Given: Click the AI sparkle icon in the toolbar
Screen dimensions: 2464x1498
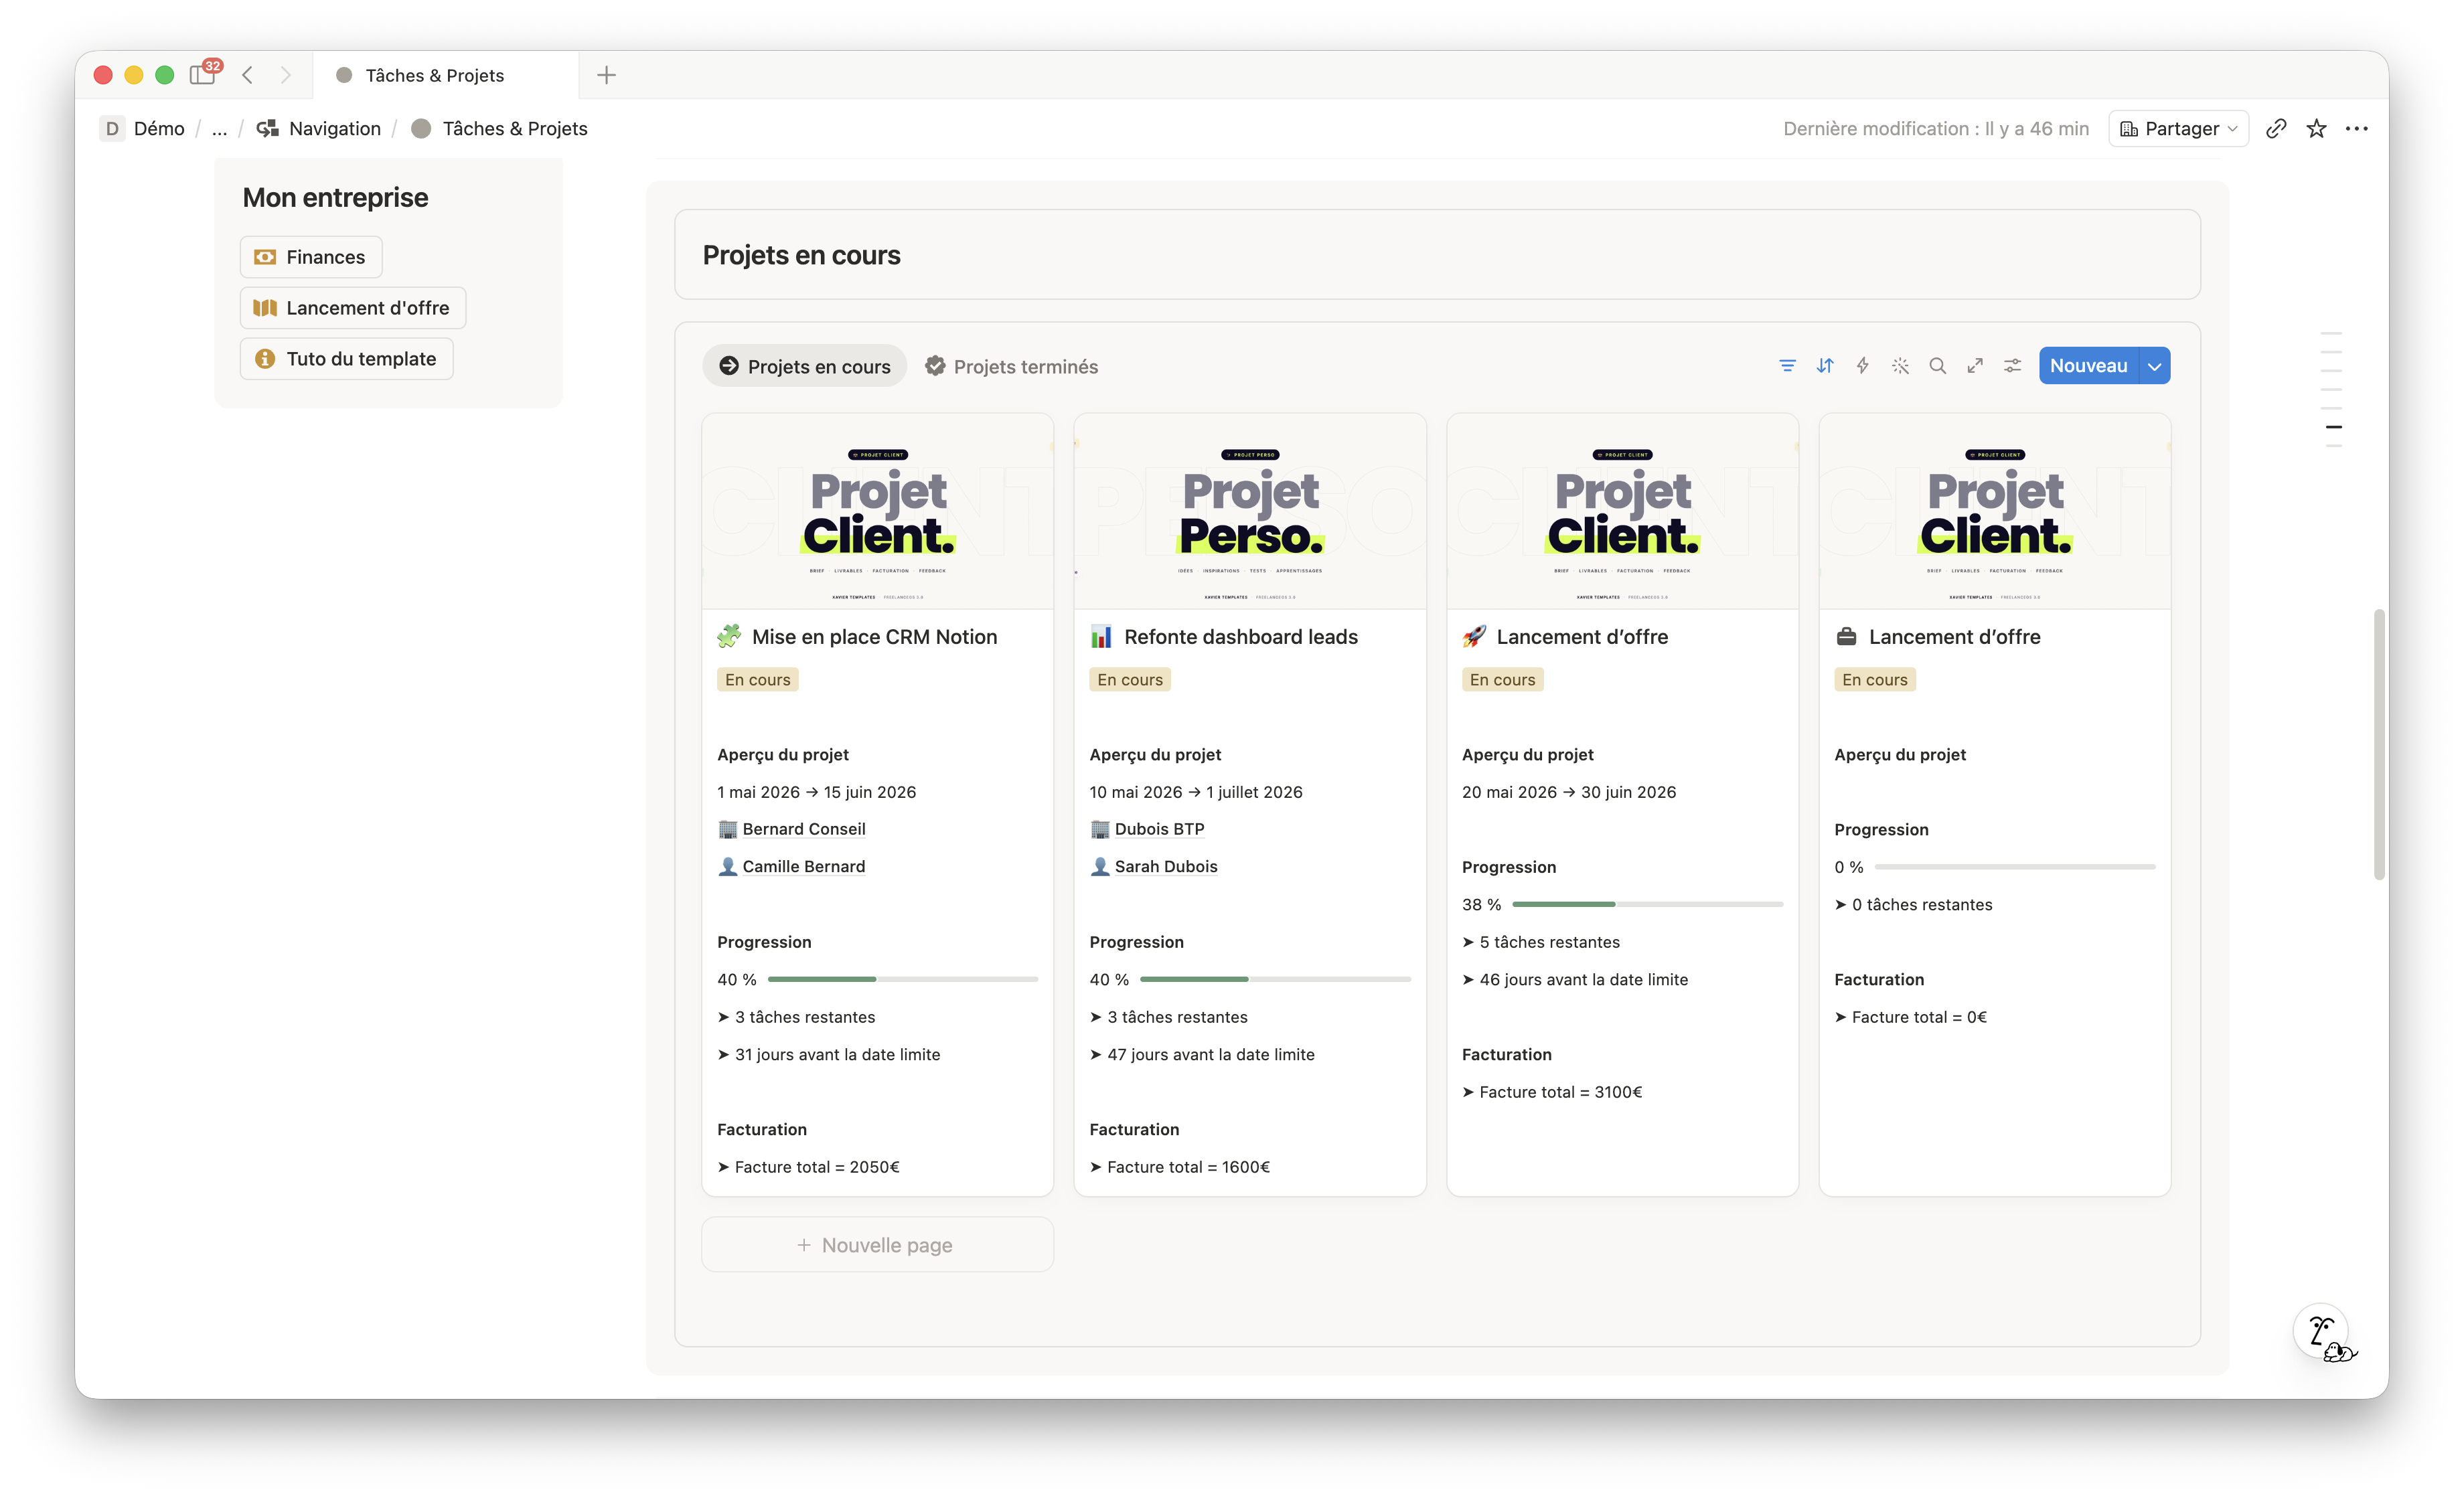Looking at the screenshot, I should 1900,366.
